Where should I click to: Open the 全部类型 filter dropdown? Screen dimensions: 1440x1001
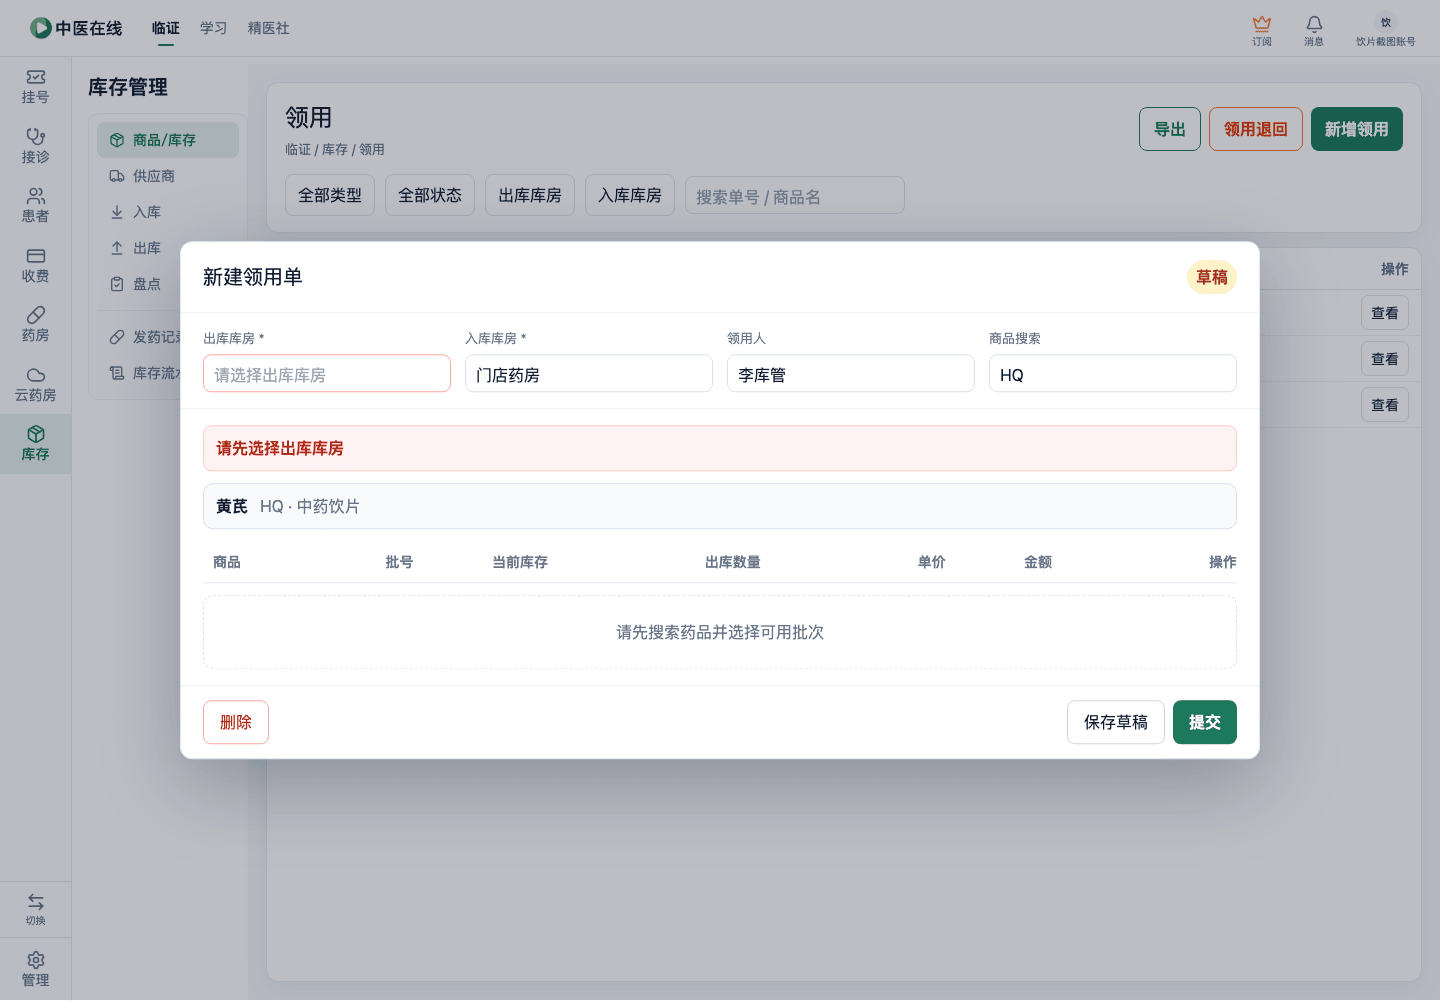(x=330, y=195)
